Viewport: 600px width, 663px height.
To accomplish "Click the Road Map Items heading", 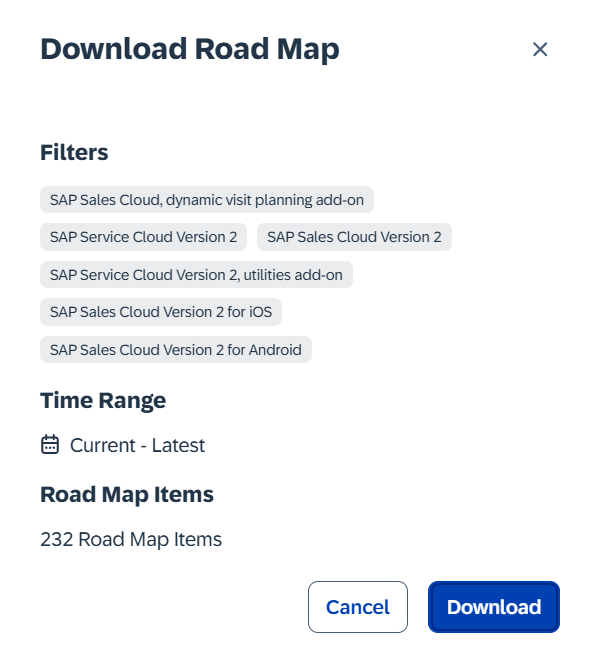I will pos(127,494).
